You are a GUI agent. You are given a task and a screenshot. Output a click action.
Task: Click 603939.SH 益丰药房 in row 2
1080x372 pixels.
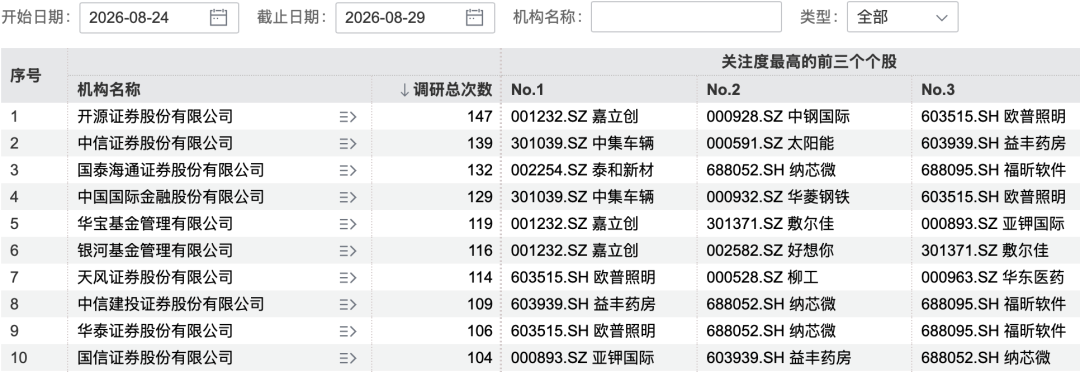click(x=993, y=143)
